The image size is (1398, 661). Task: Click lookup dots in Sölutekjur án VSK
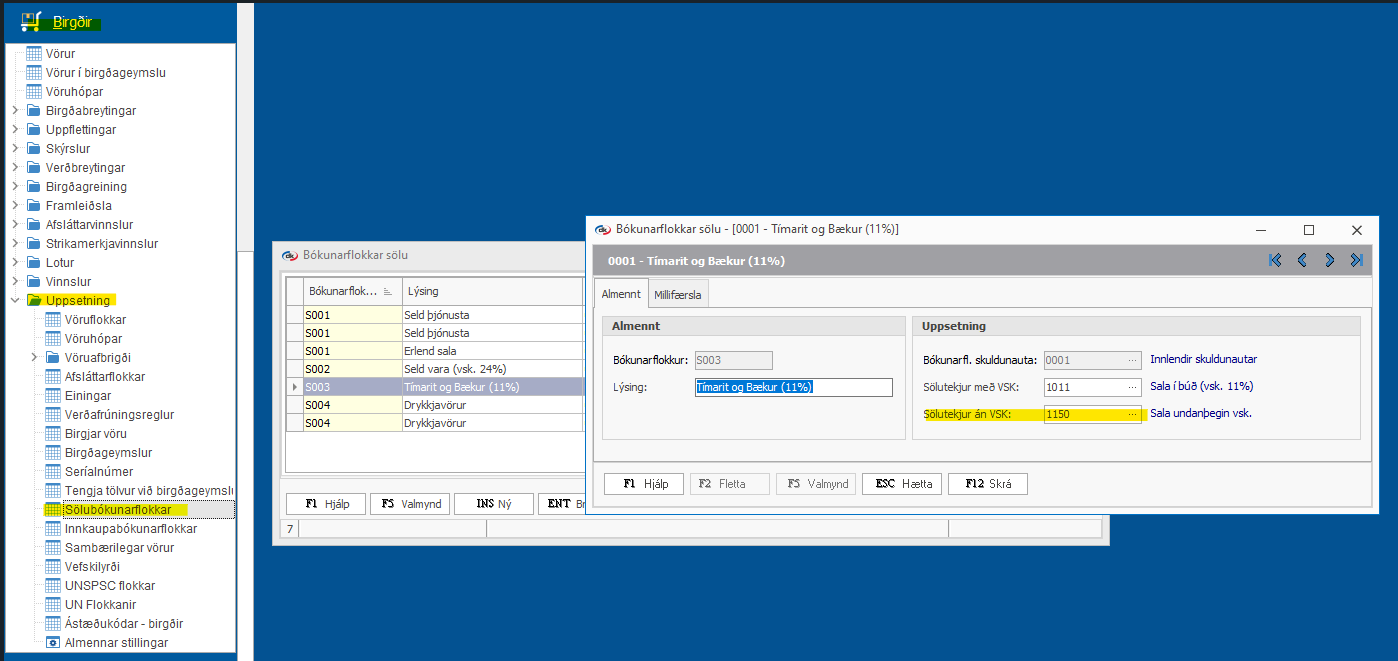coord(1132,414)
